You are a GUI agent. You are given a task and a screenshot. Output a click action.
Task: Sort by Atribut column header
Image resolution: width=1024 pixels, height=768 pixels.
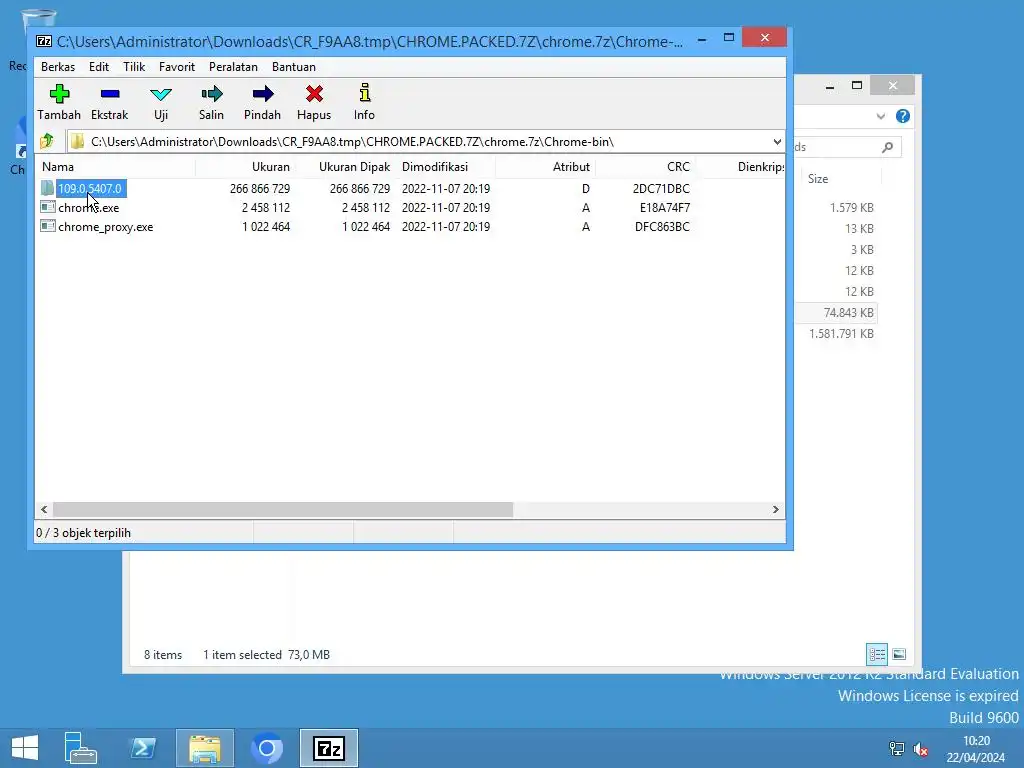(x=545, y=167)
